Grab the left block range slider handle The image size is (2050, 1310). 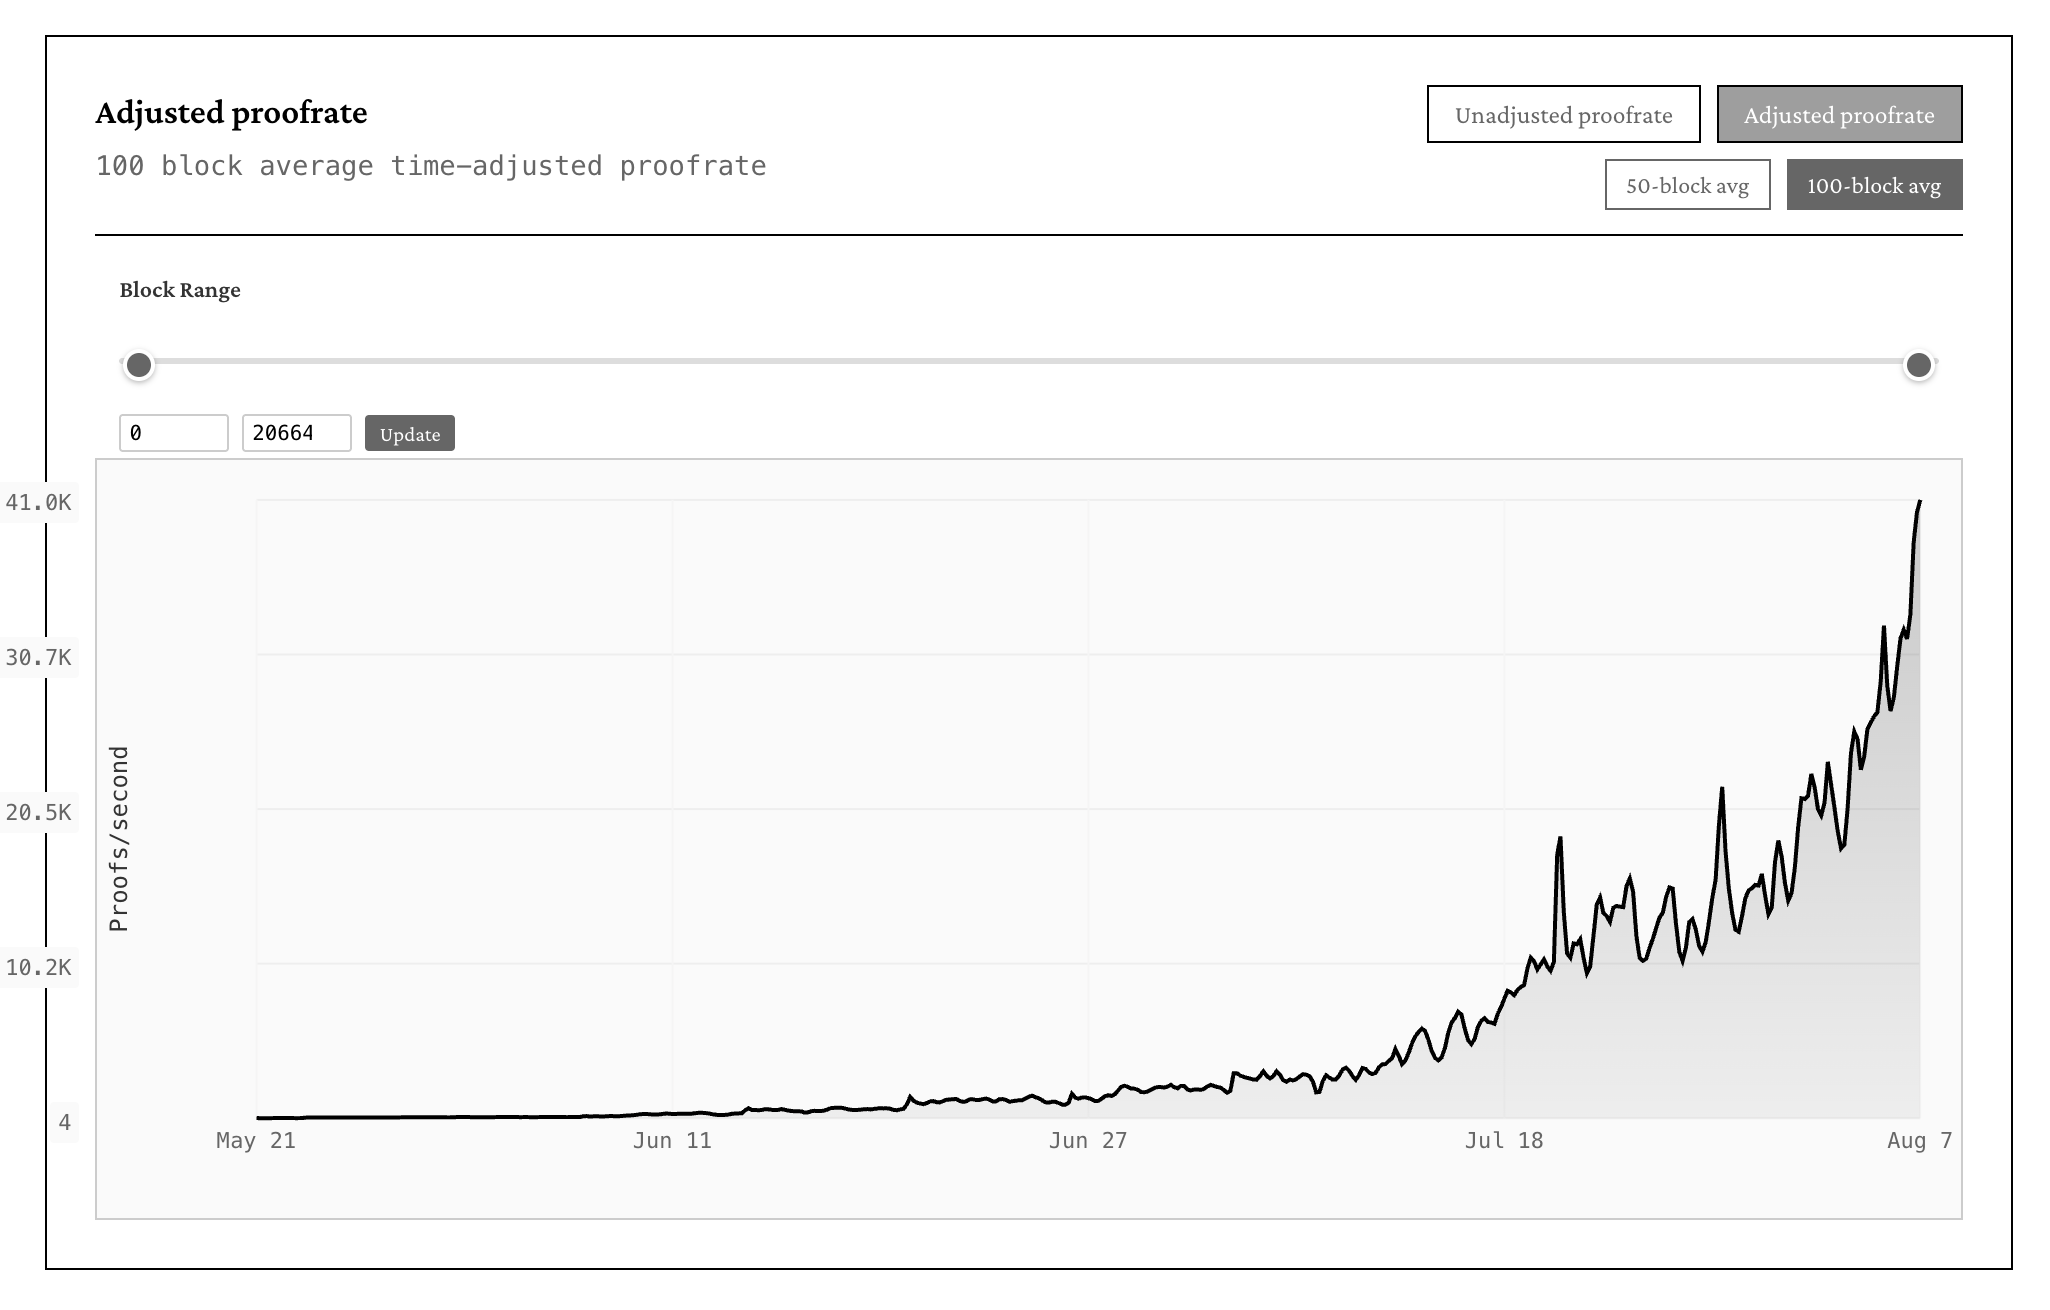click(x=139, y=365)
